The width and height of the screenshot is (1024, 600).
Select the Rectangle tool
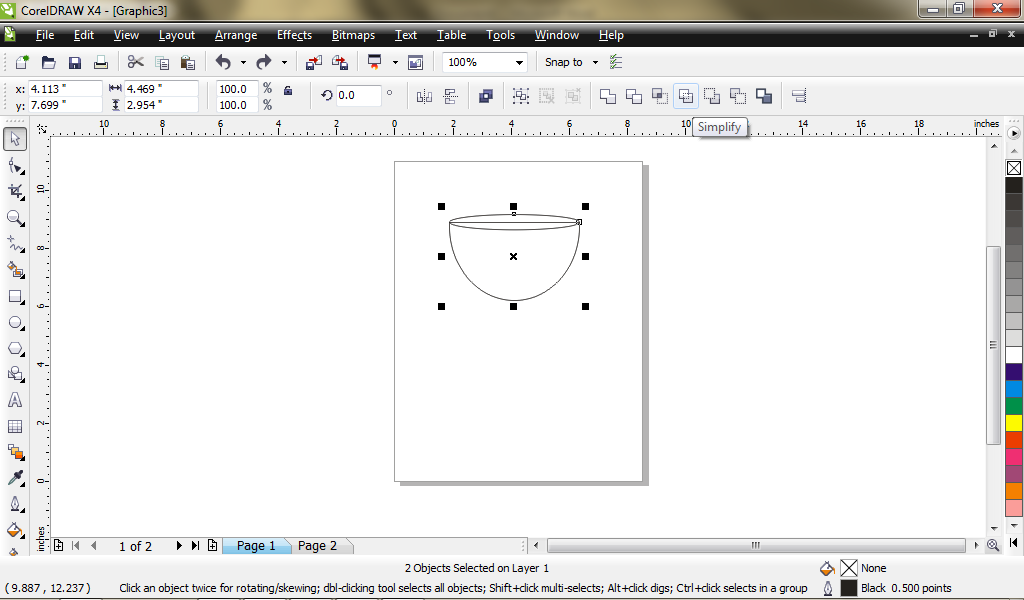15,296
